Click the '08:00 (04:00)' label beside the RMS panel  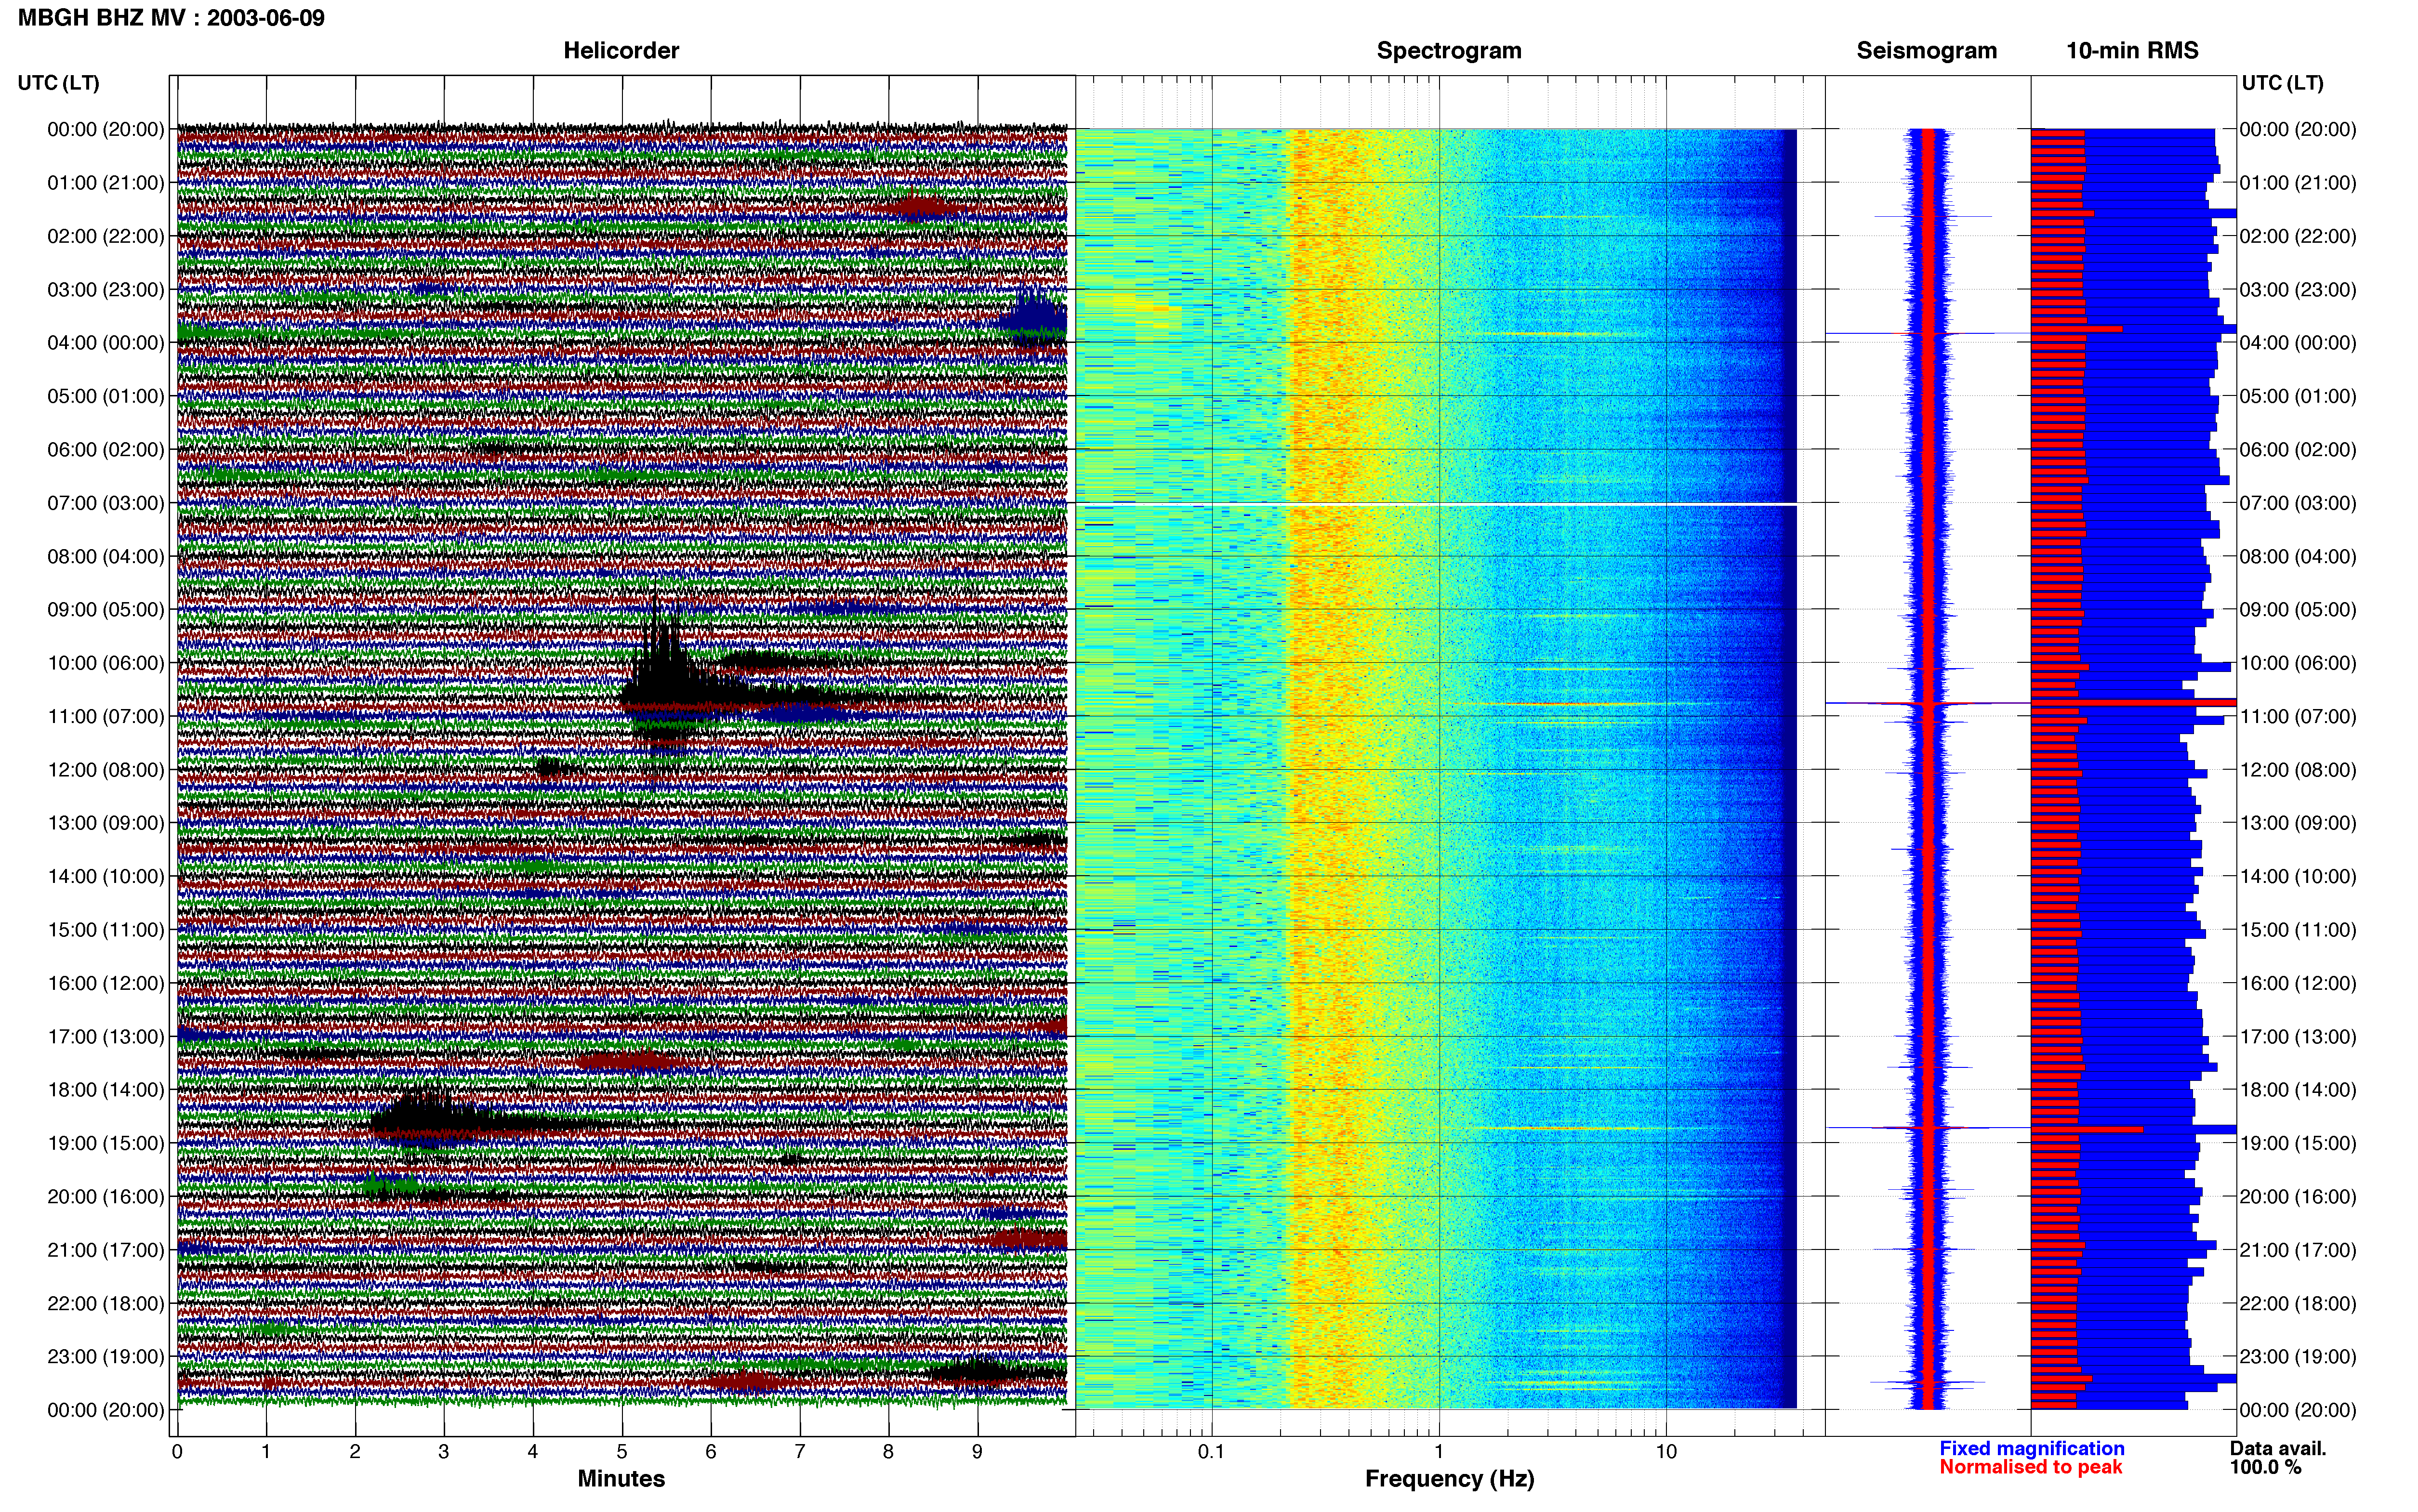[x=2298, y=557]
